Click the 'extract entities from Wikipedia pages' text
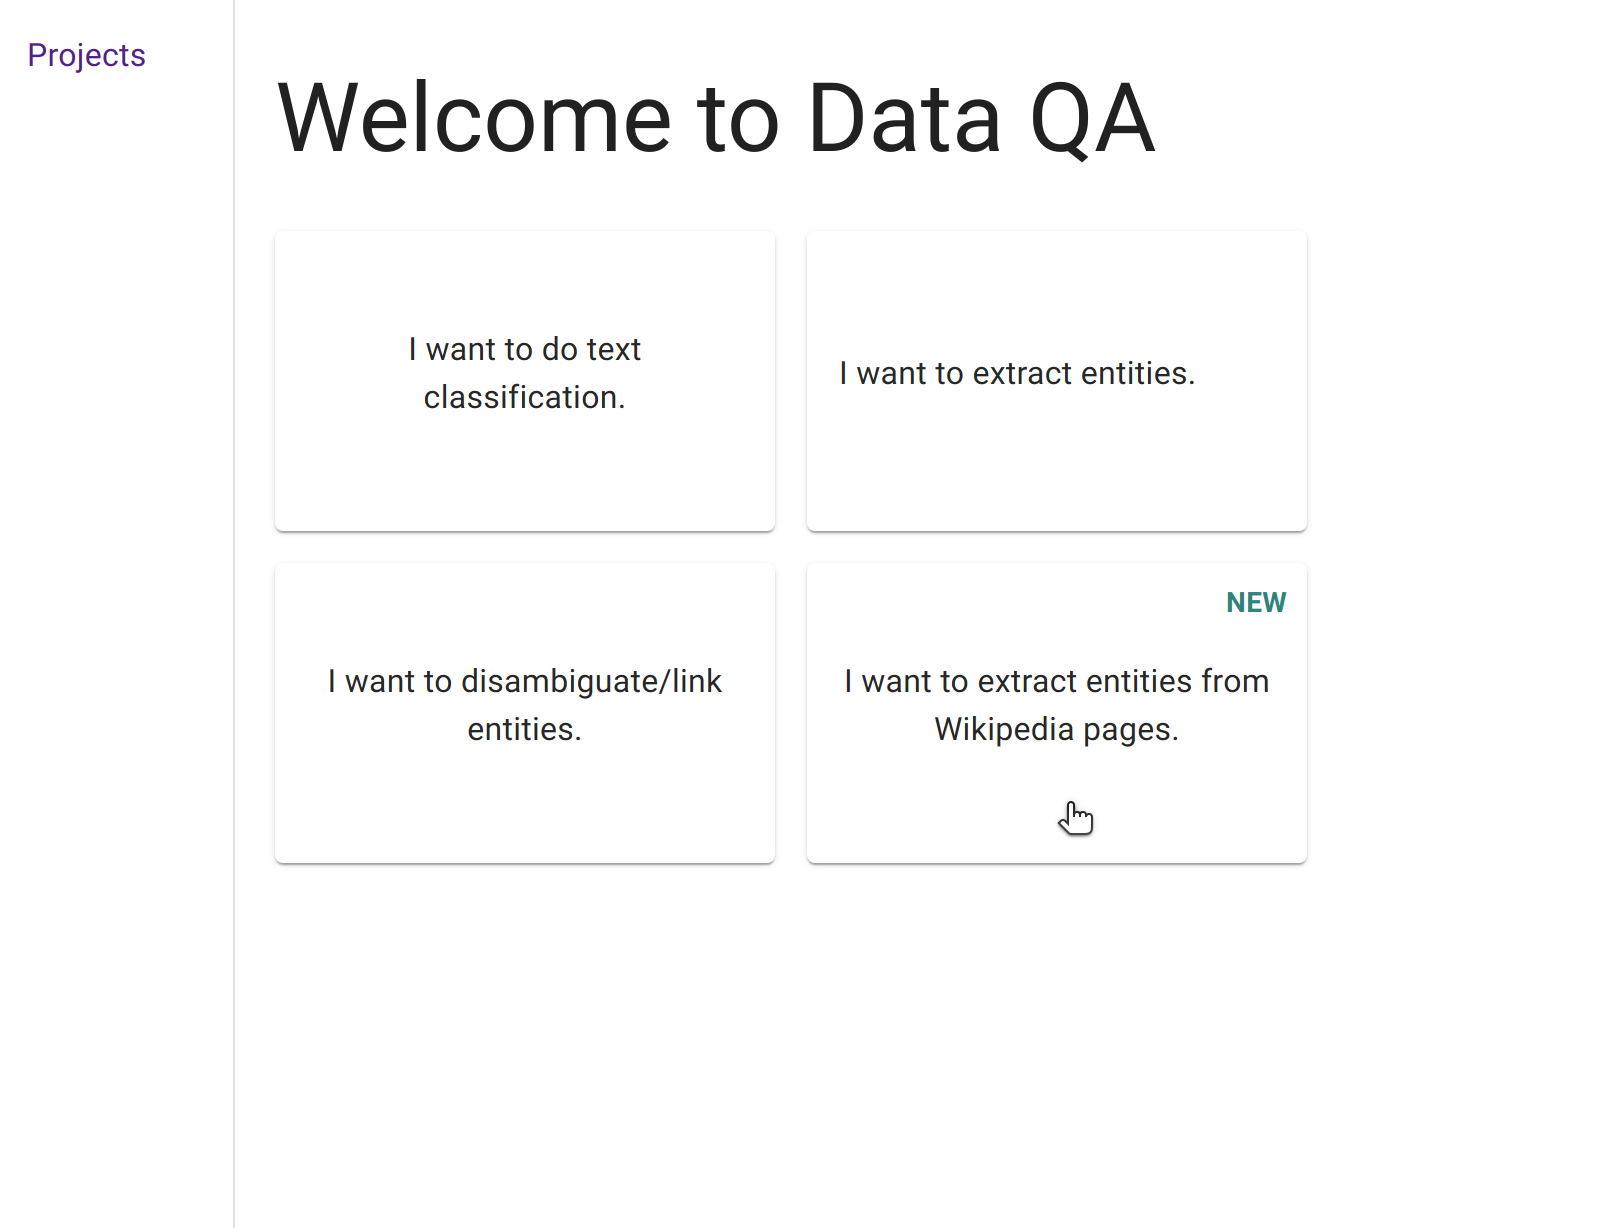 coord(1056,705)
